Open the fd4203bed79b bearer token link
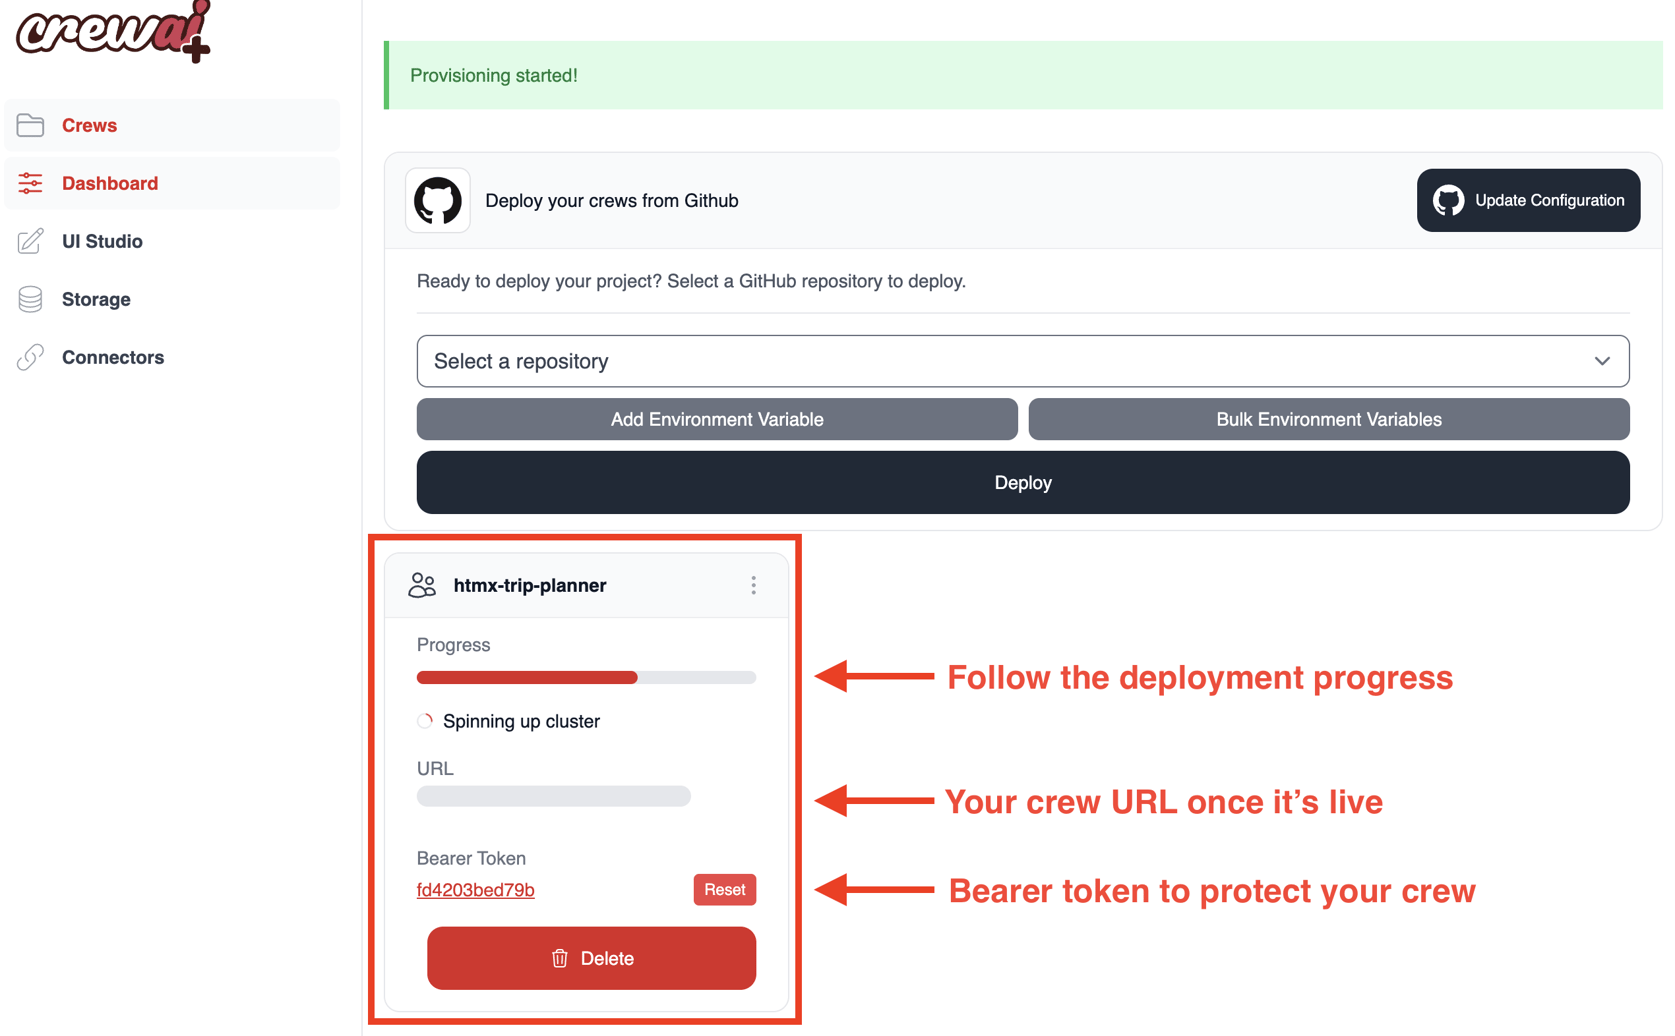 (x=475, y=889)
